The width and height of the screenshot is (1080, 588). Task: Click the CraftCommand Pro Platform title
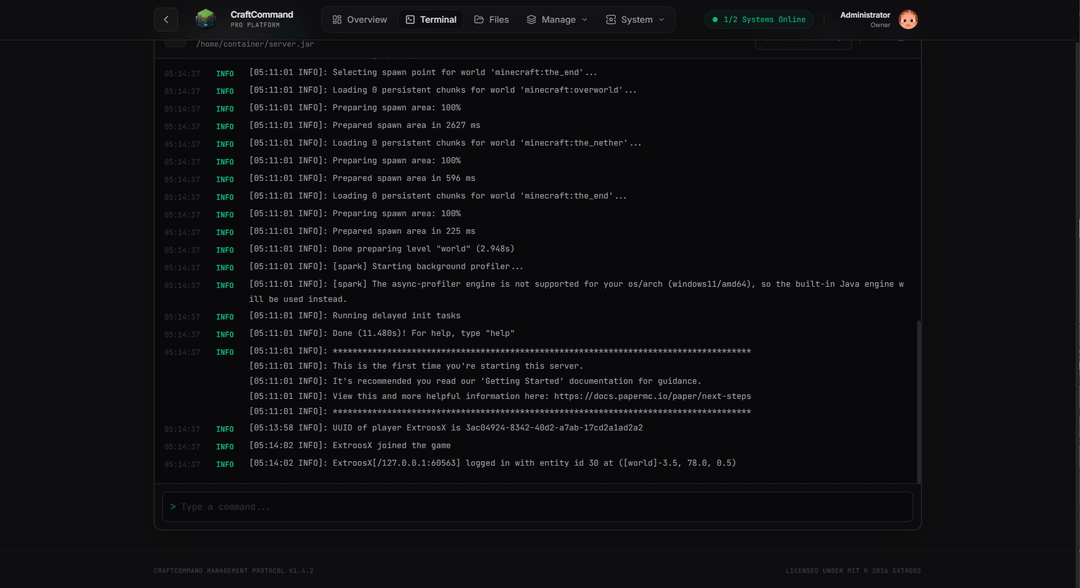tap(261, 19)
